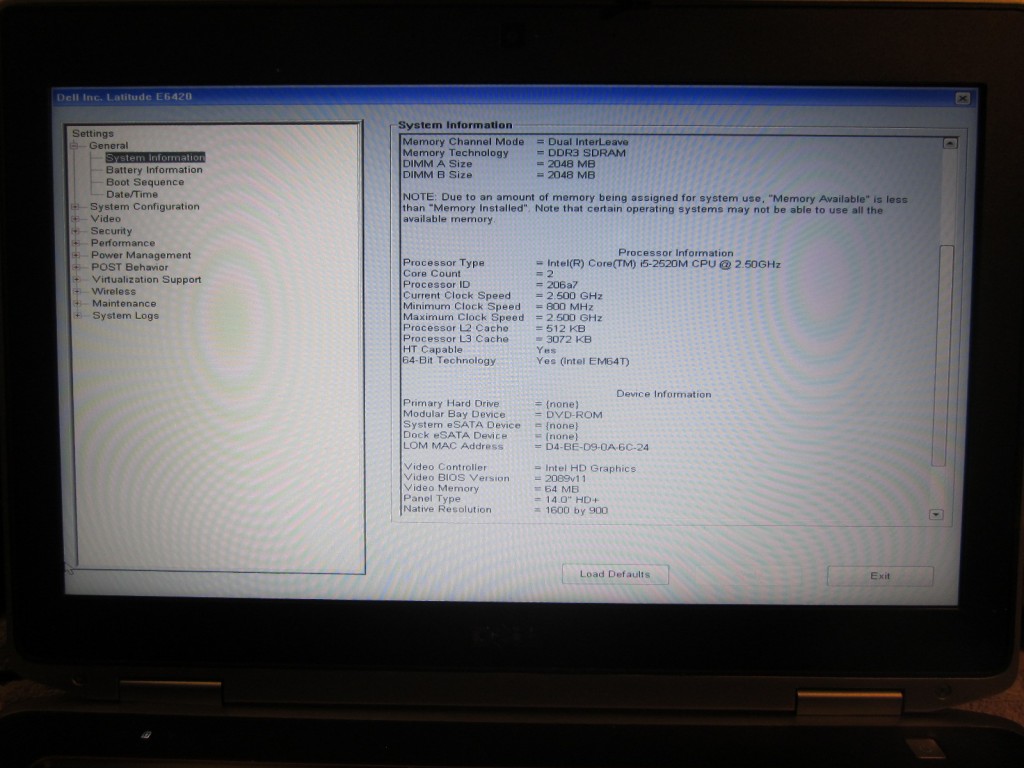The image size is (1024, 768).
Task: Expand the Virtualization Support node
Action: click(76, 280)
